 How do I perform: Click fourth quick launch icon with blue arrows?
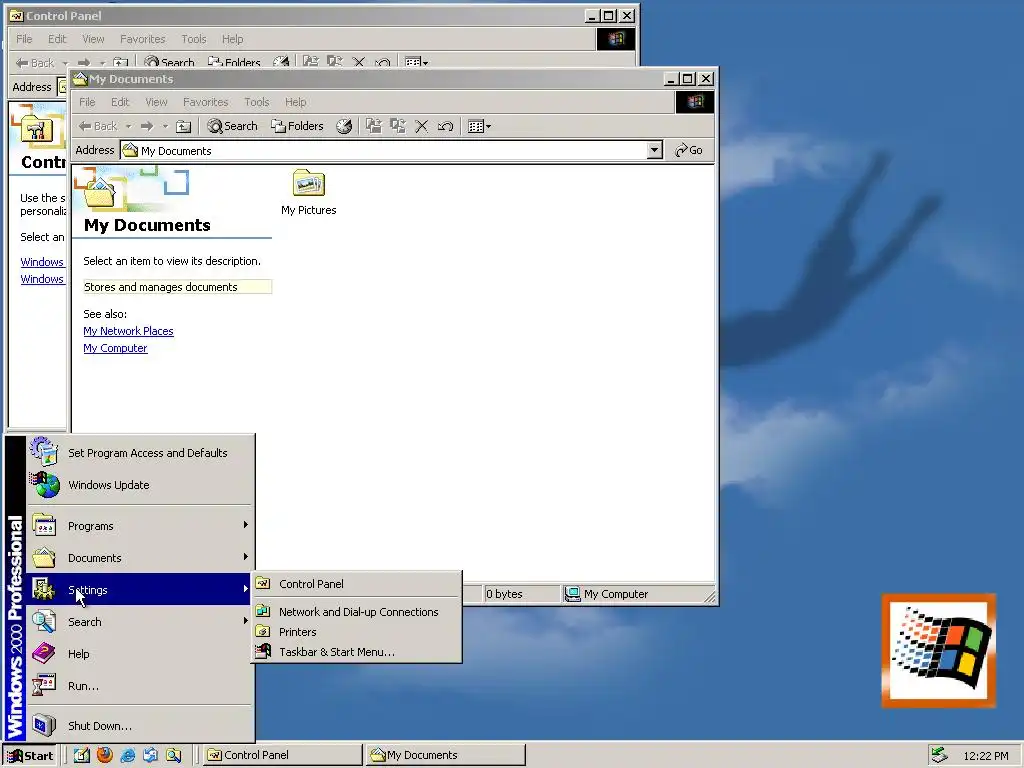click(x=150, y=756)
